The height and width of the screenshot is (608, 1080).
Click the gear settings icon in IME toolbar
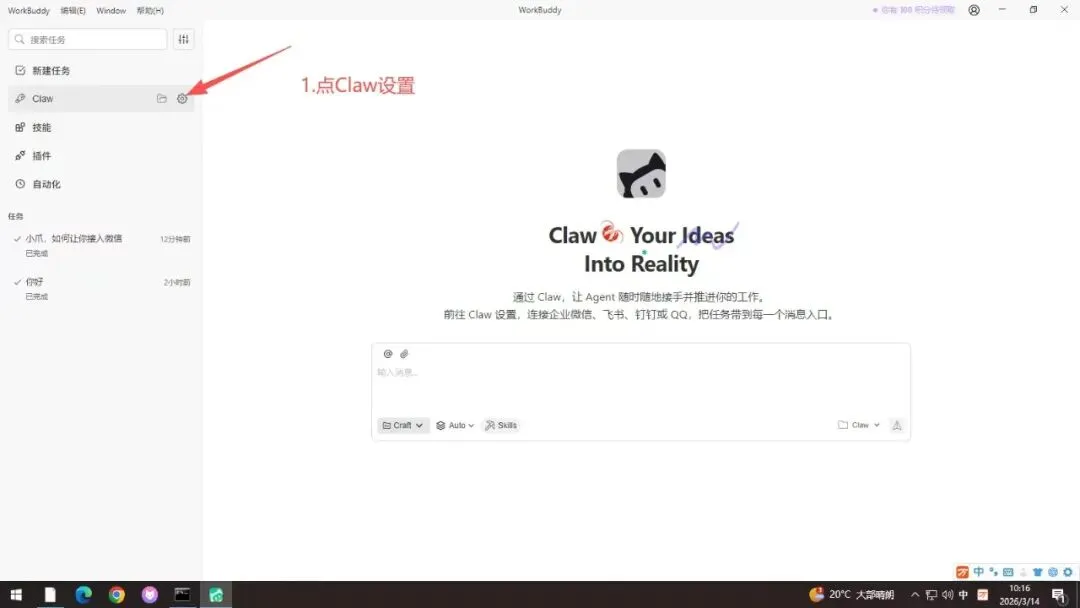1068,572
